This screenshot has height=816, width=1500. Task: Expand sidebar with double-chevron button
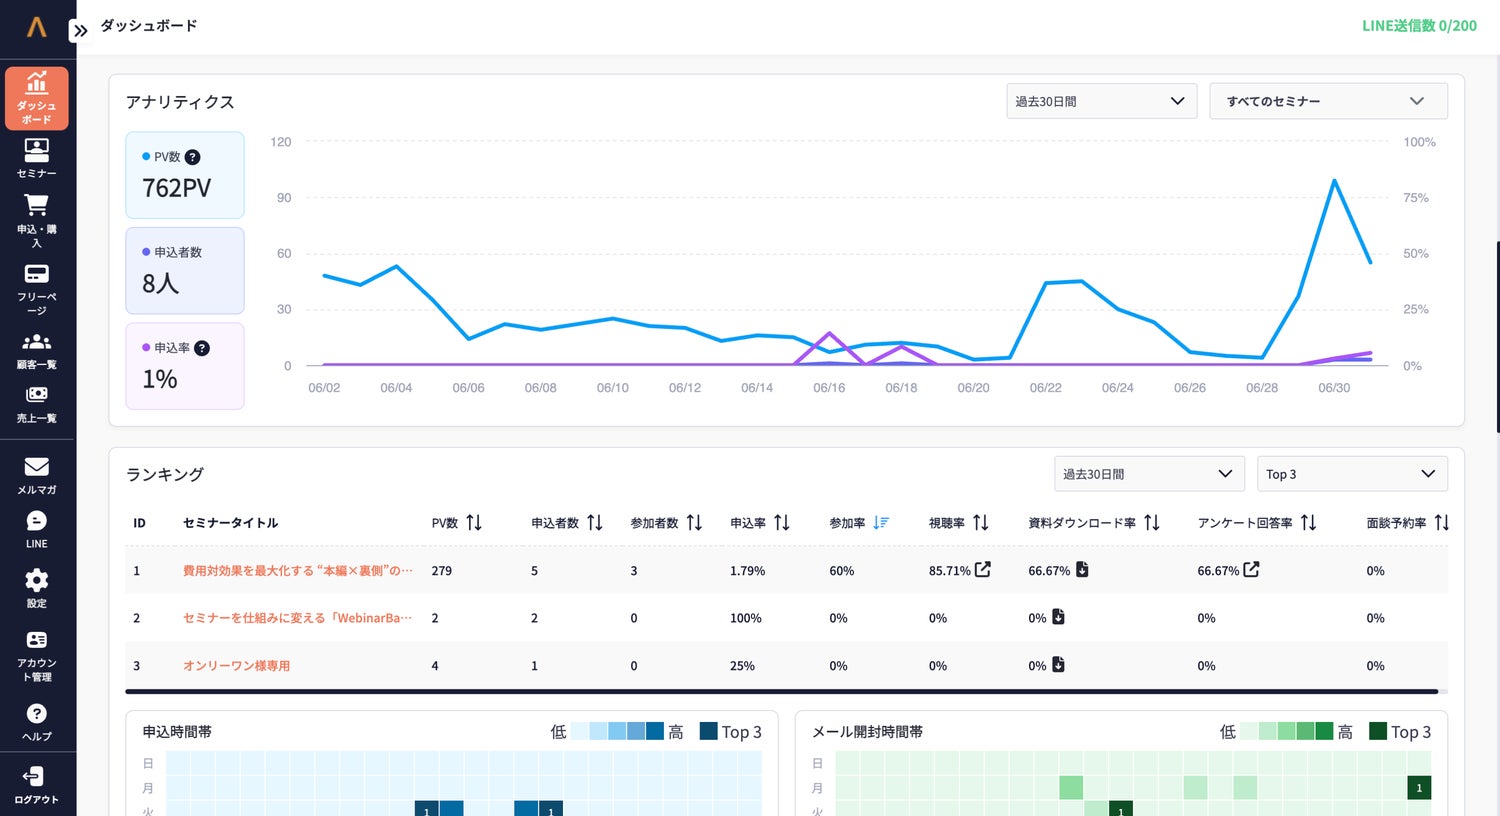click(x=80, y=30)
